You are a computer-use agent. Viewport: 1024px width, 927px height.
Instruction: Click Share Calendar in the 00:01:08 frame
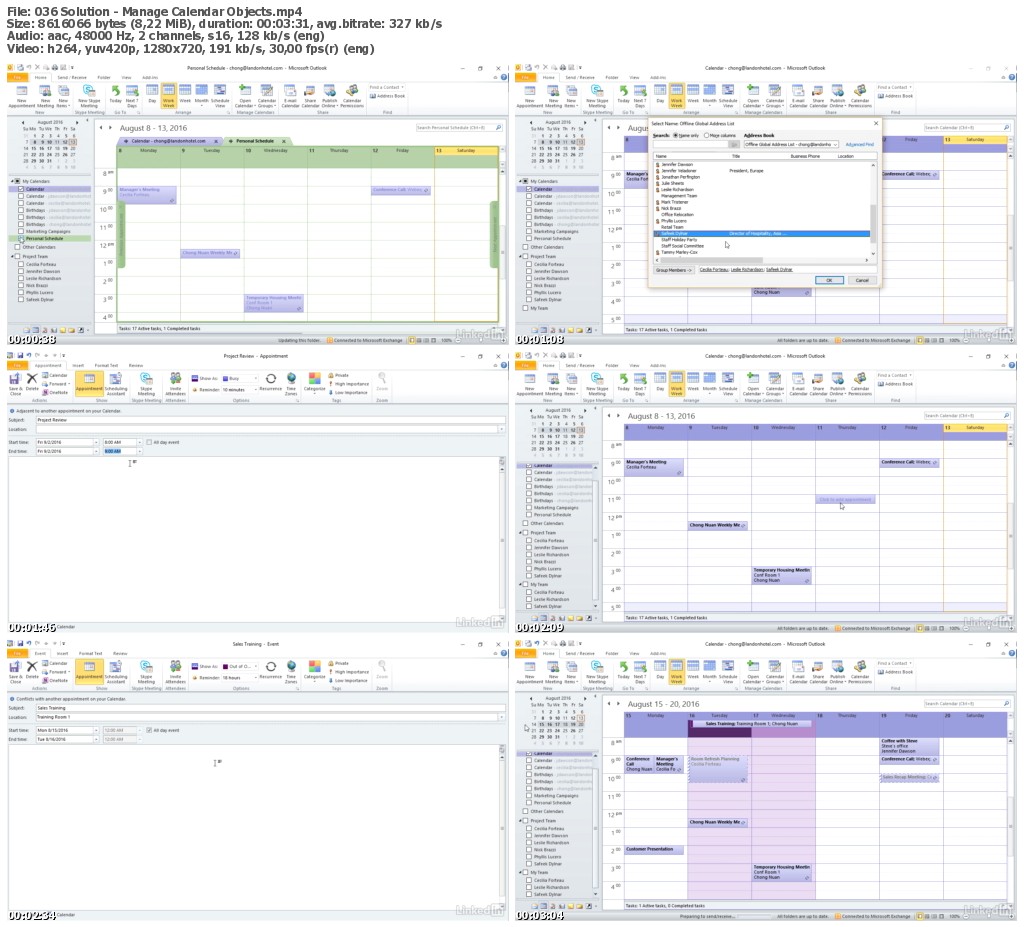(818, 95)
